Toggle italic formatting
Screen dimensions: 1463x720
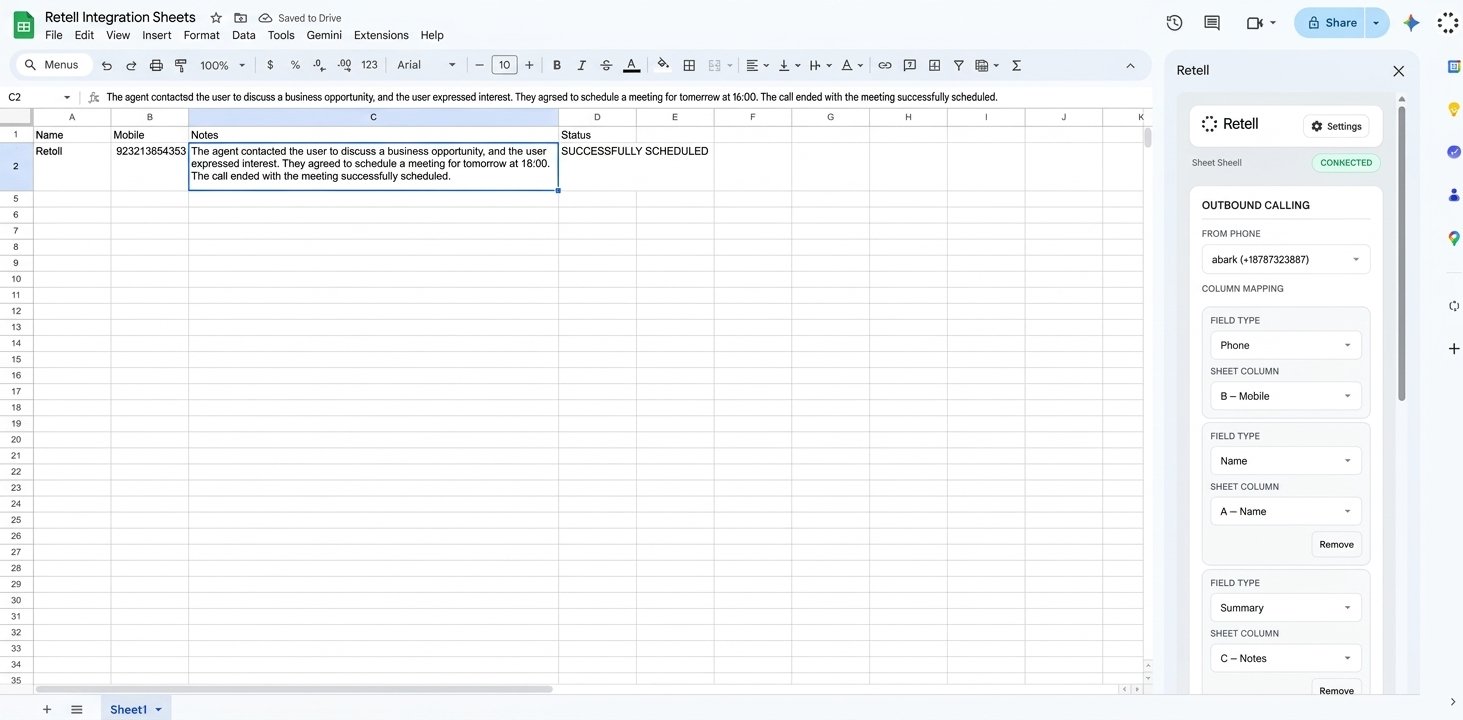pos(581,65)
